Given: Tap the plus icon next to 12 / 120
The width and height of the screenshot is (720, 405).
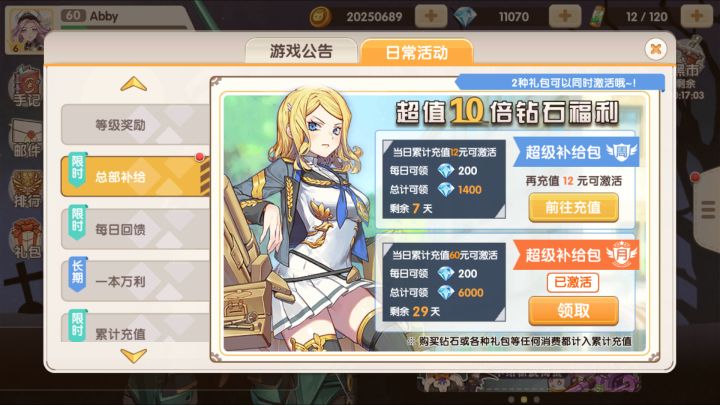Looking at the screenshot, I should [x=697, y=16].
